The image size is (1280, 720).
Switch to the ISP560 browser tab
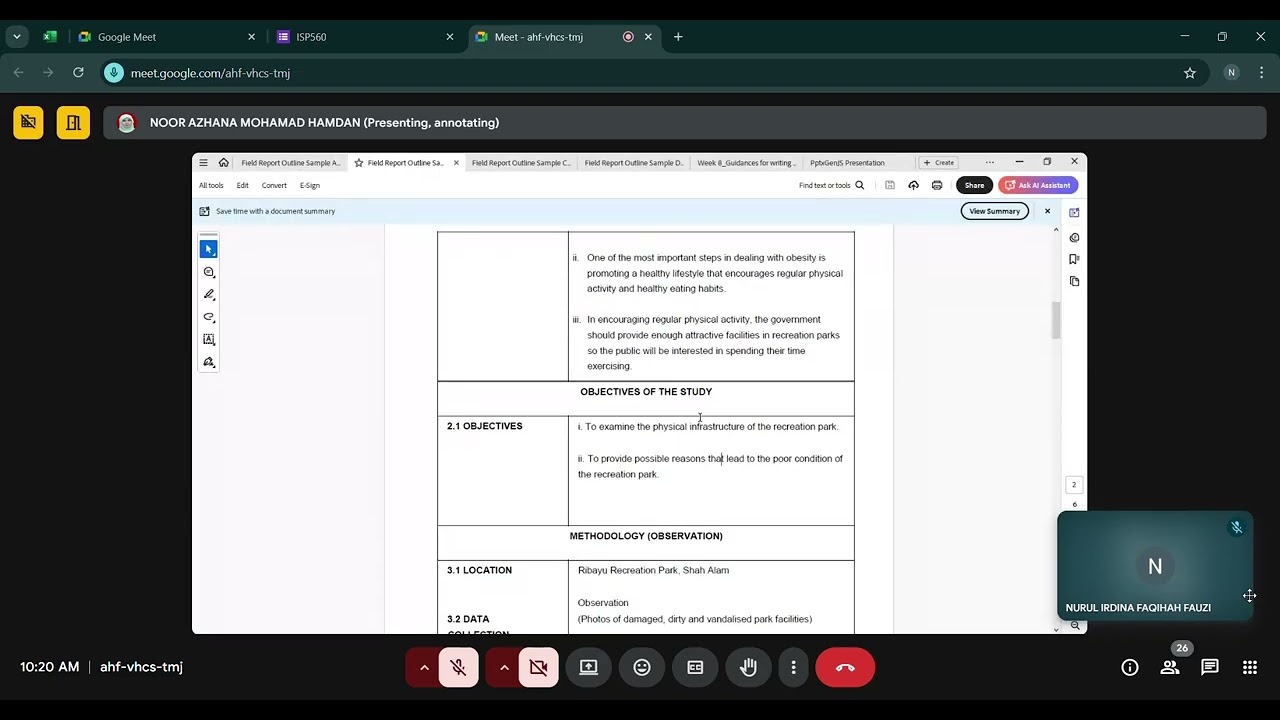point(365,37)
